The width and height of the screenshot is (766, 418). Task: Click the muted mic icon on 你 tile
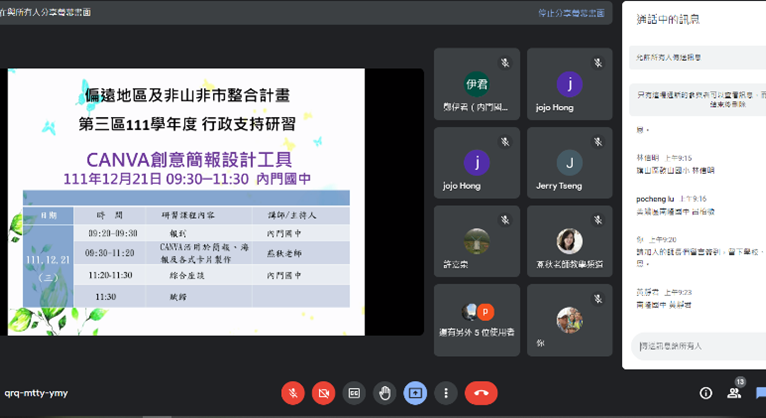pyautogui.click(x=598, y=299)
